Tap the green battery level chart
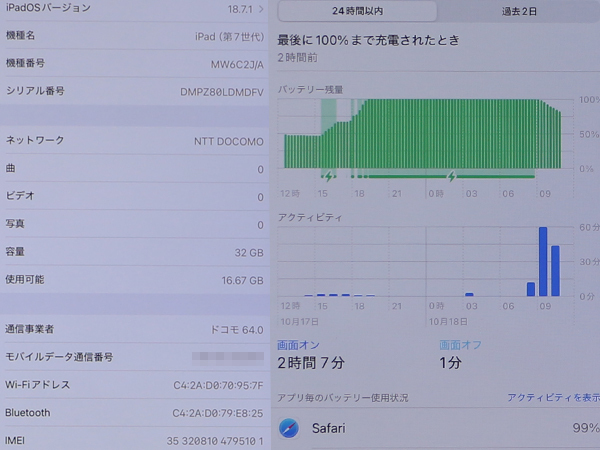The height and width of the screenshot is (450, 600). click(x=422, y=134)
